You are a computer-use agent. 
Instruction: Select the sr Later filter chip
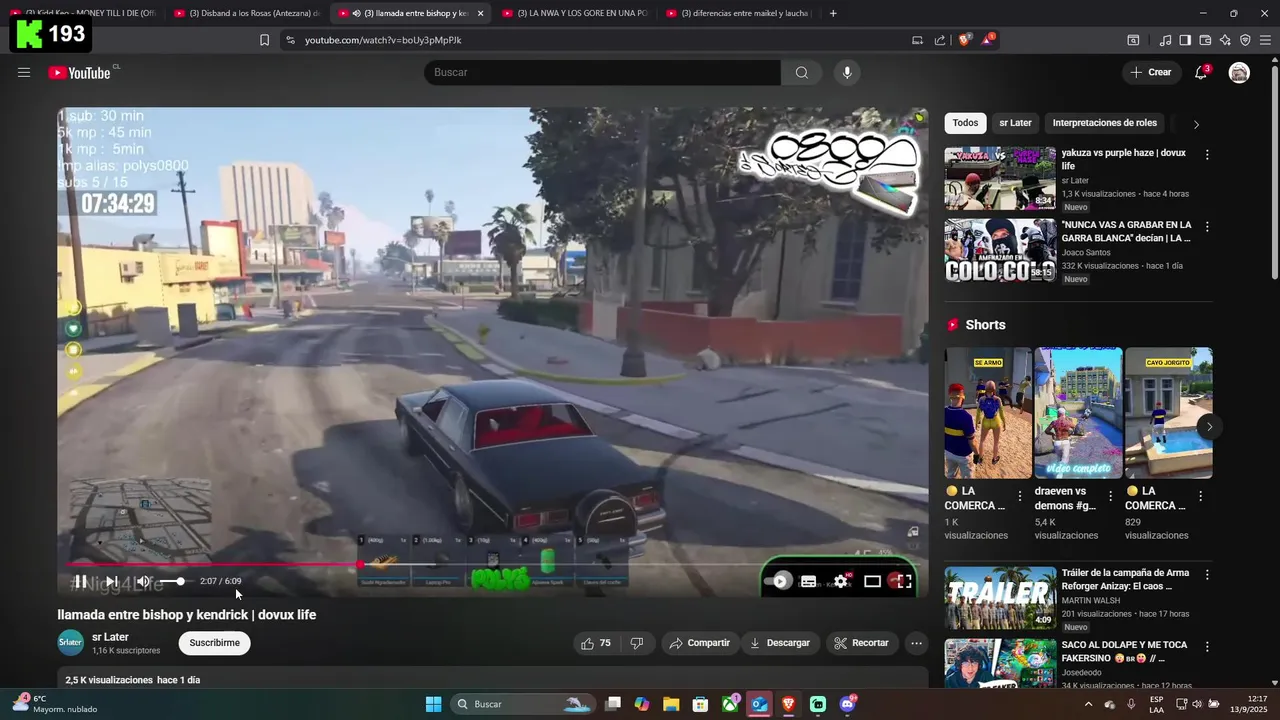[1015, 123]
